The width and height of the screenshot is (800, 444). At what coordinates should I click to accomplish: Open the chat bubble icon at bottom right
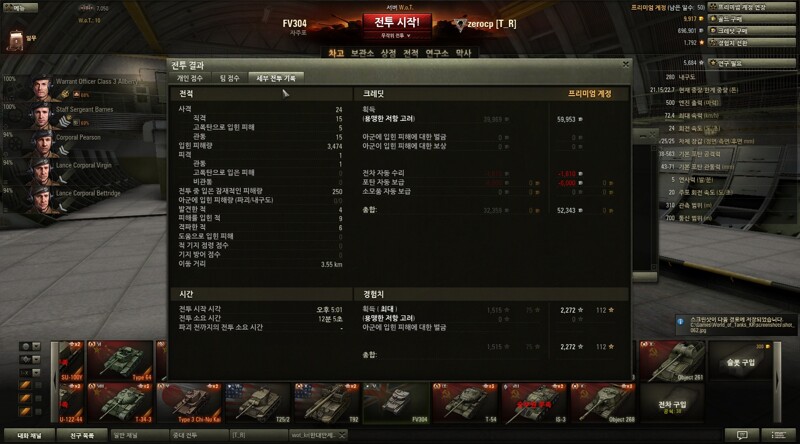pos(742,435)
